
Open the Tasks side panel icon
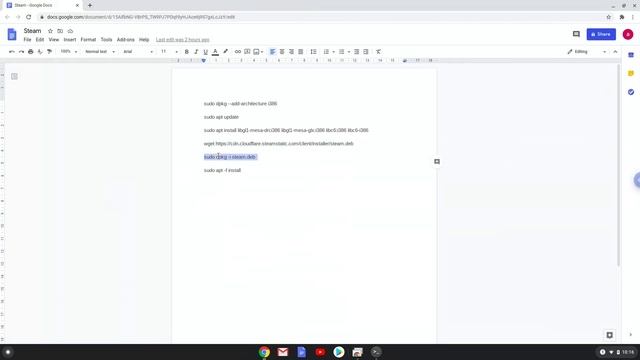(x=631, y=92)
